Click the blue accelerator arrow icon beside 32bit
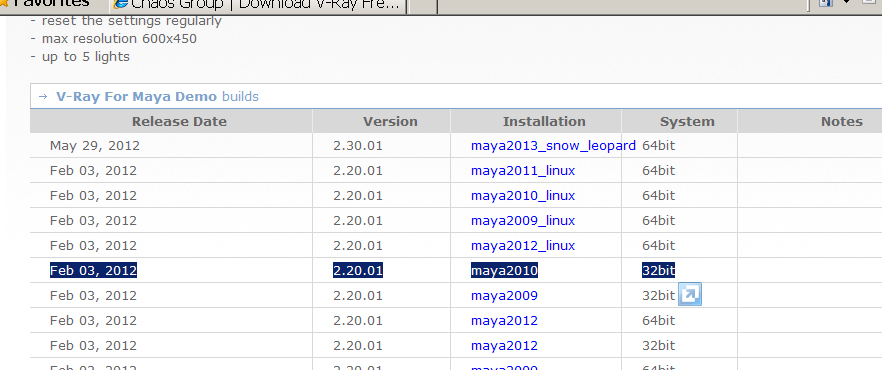The height and width of the screenshot is (370, 882). tap(690, 295)
